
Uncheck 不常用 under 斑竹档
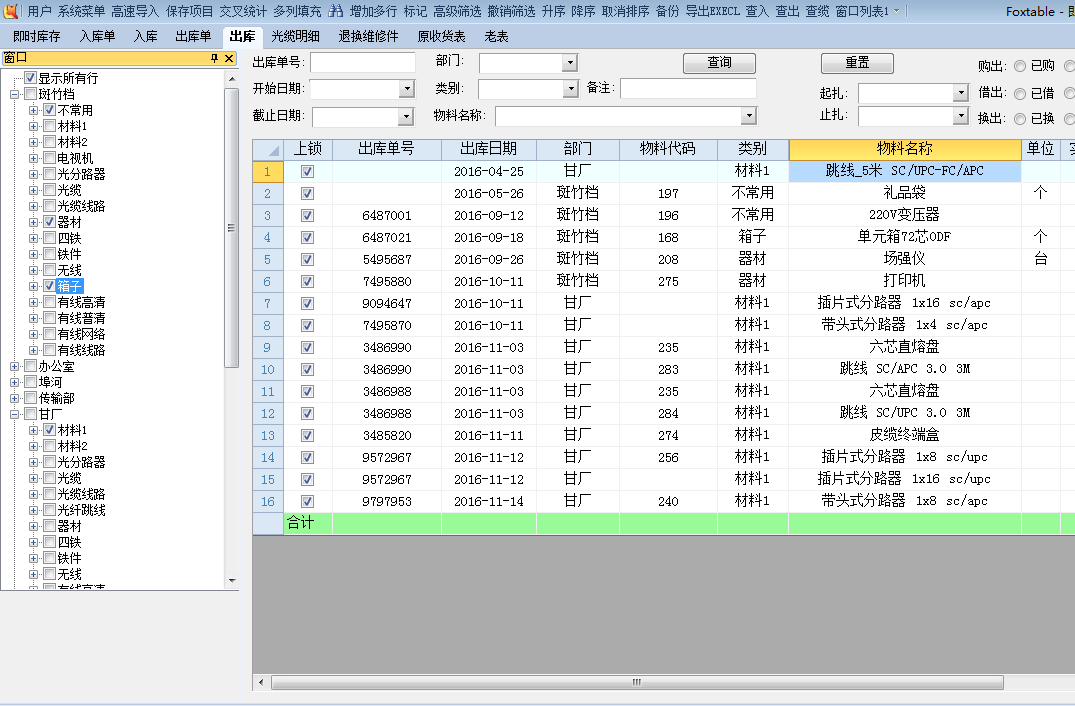click(49, 110)
